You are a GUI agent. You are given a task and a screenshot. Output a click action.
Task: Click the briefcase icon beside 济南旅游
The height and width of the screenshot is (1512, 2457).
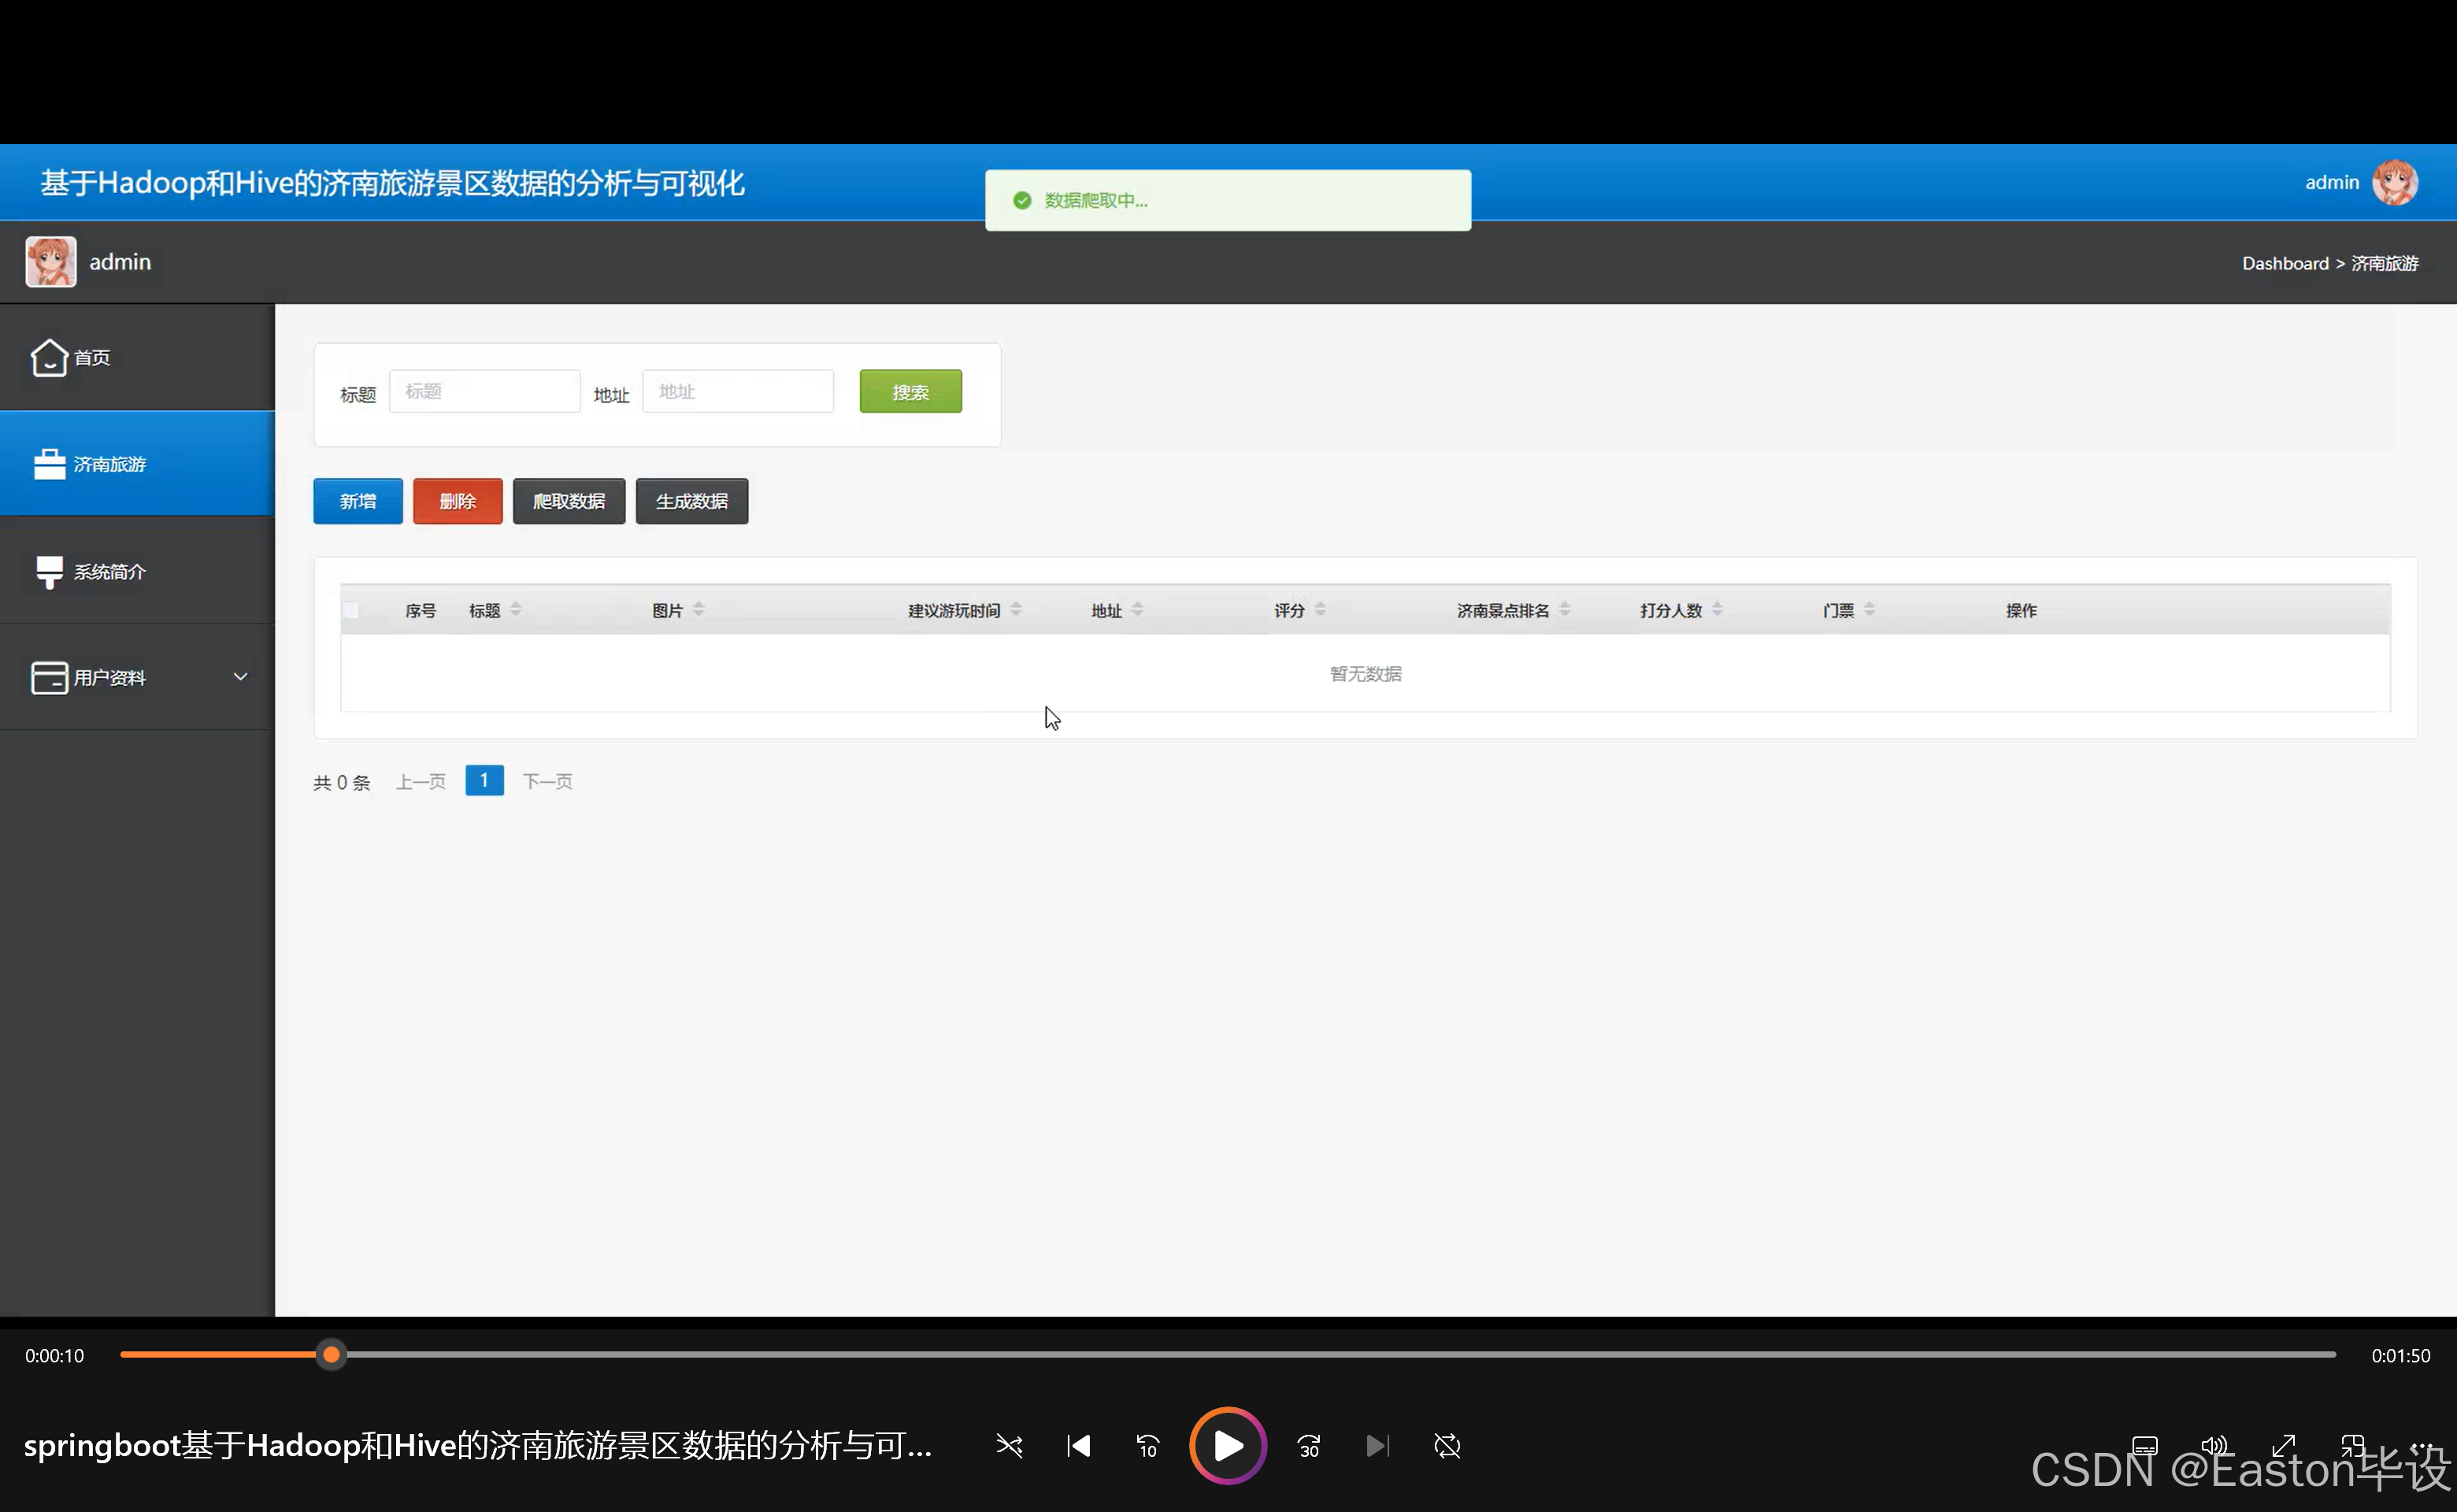point(49,464)
